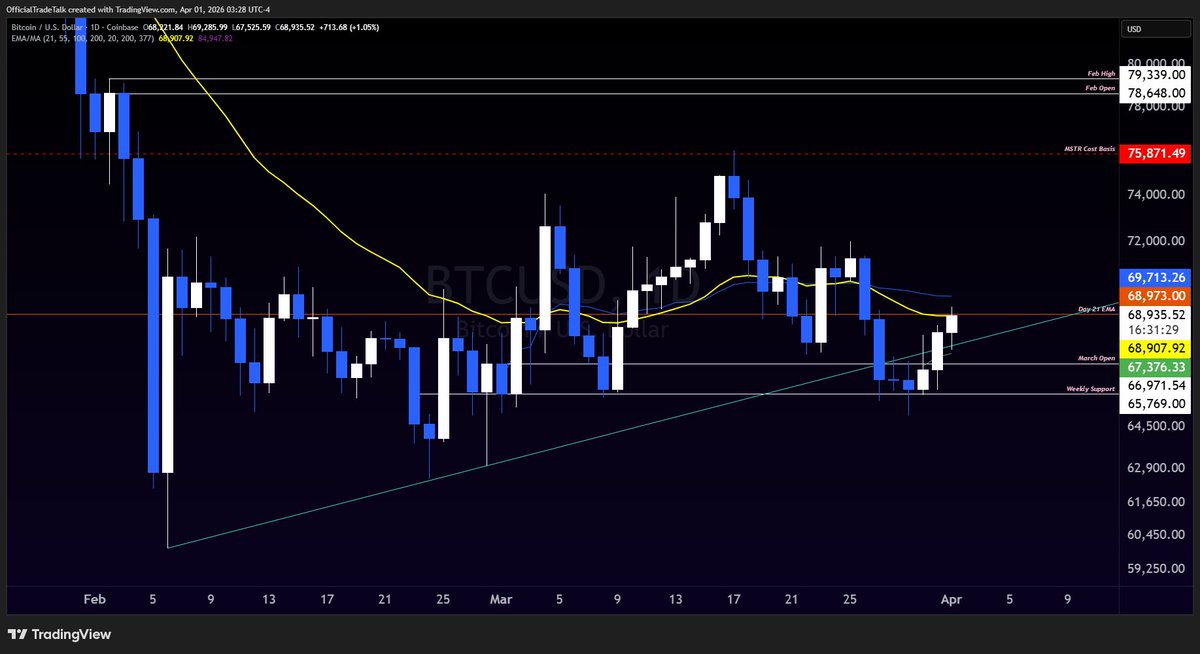Click the red 75,871.49 price tag

(1156, 153)
